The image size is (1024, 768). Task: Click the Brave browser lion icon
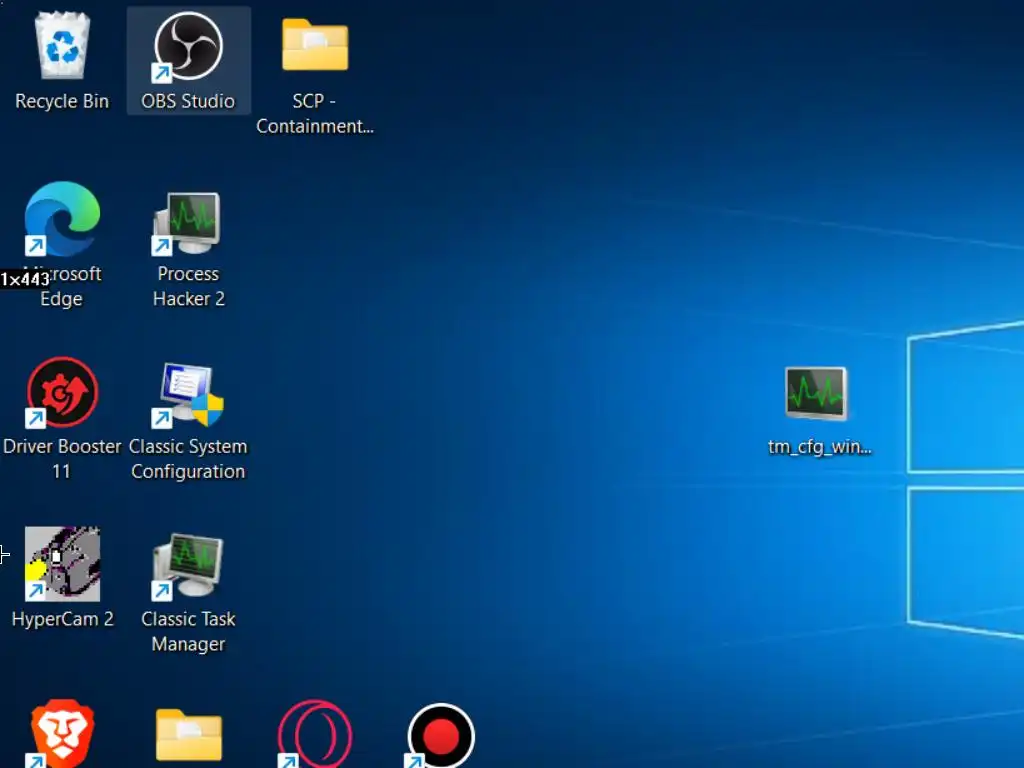click(62, 733)
